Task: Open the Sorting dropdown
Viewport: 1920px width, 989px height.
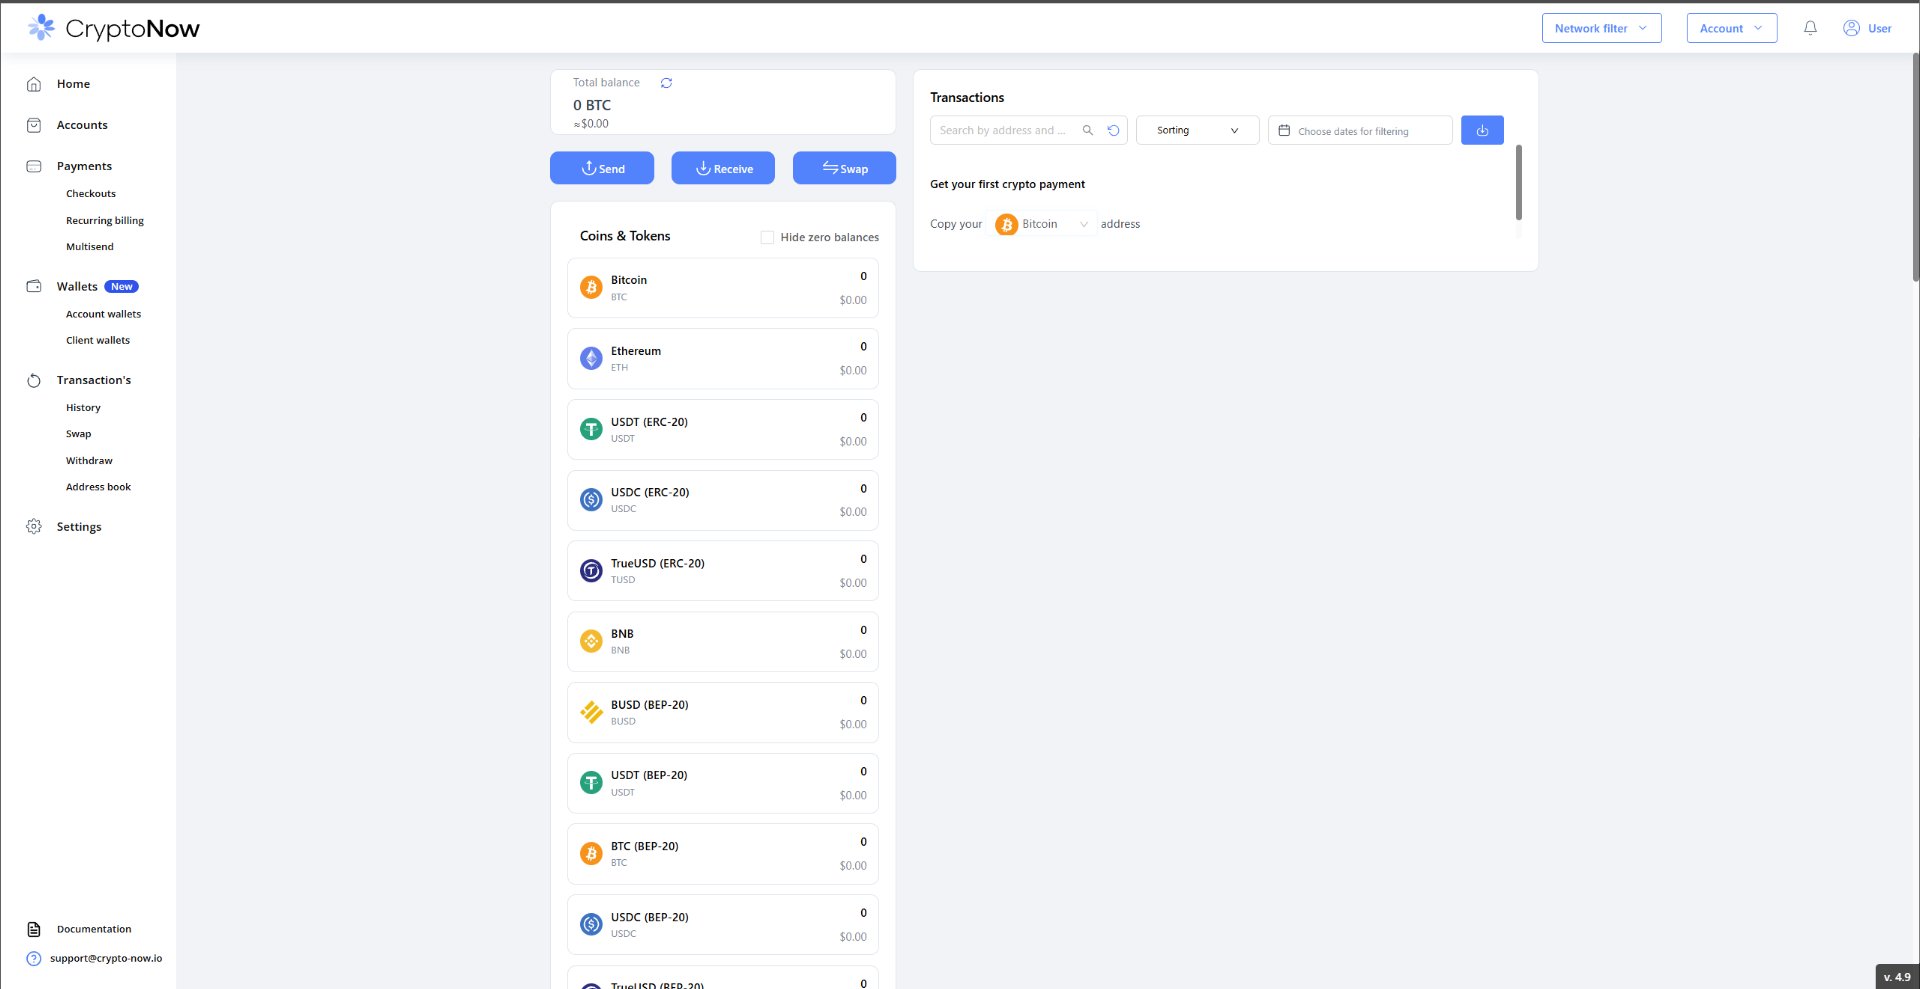Action: pos(1197,130)
